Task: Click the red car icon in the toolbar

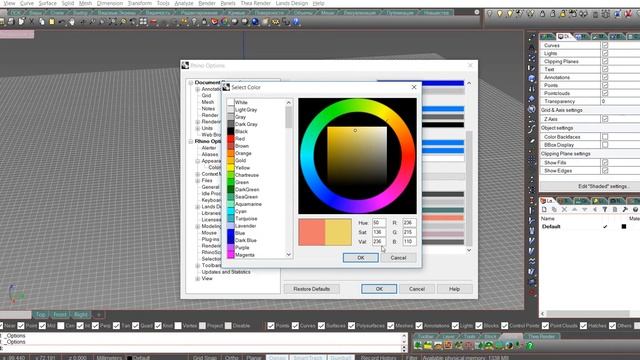Action: tap(153, 21)
